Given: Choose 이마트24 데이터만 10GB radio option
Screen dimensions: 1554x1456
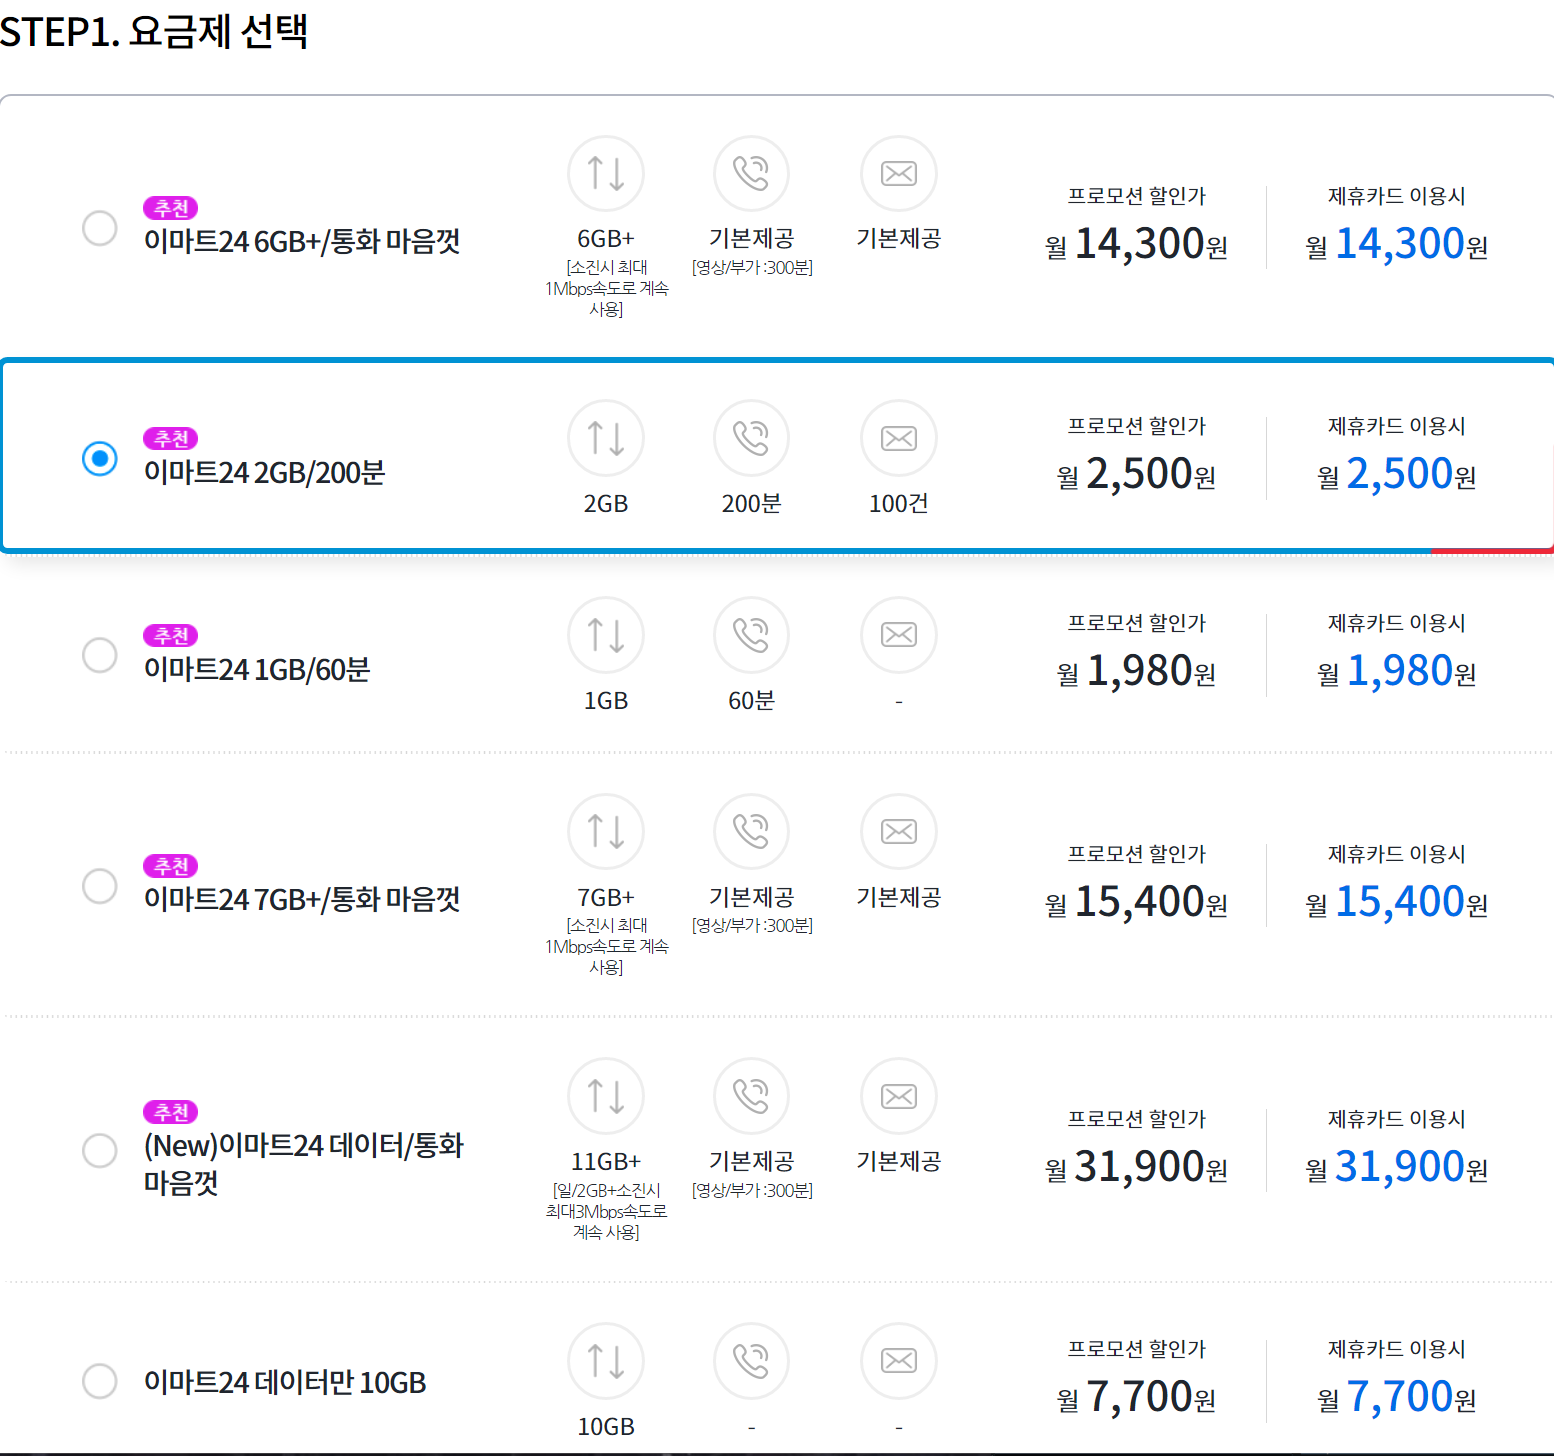Looking at the screenshot, I should [x=100, y=1381].
